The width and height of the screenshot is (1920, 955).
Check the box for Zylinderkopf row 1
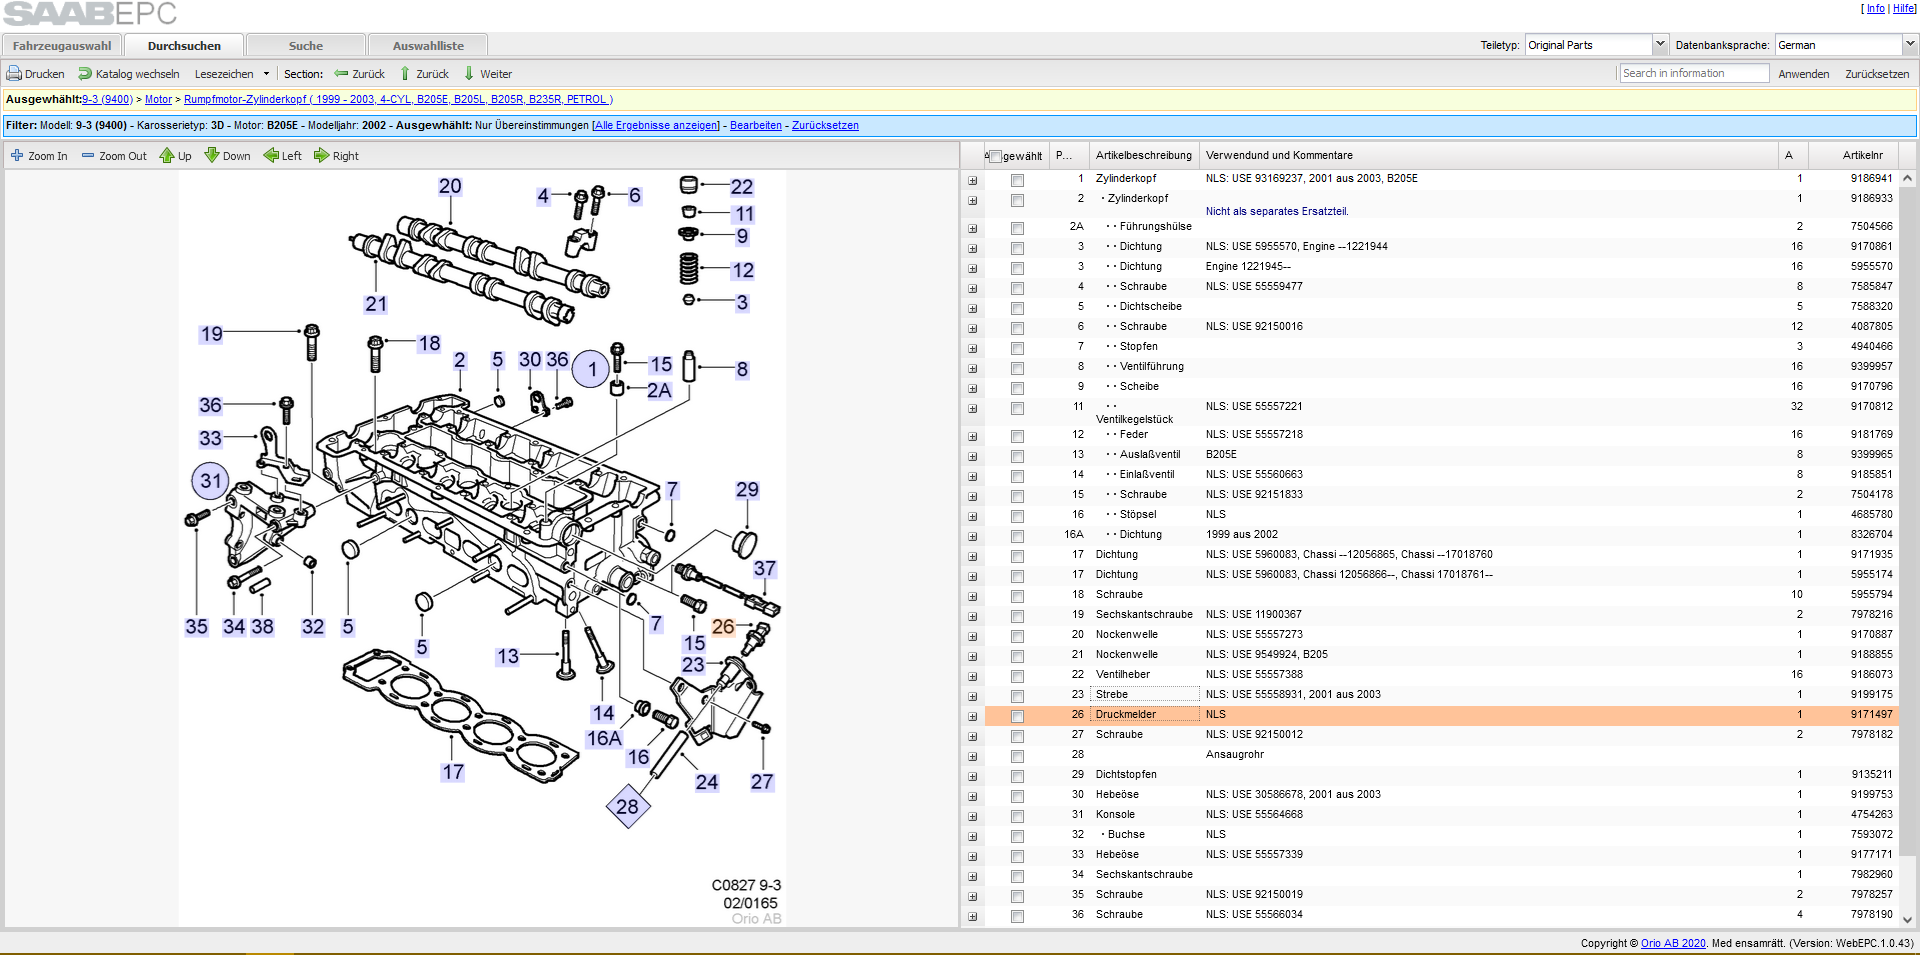1017,180
